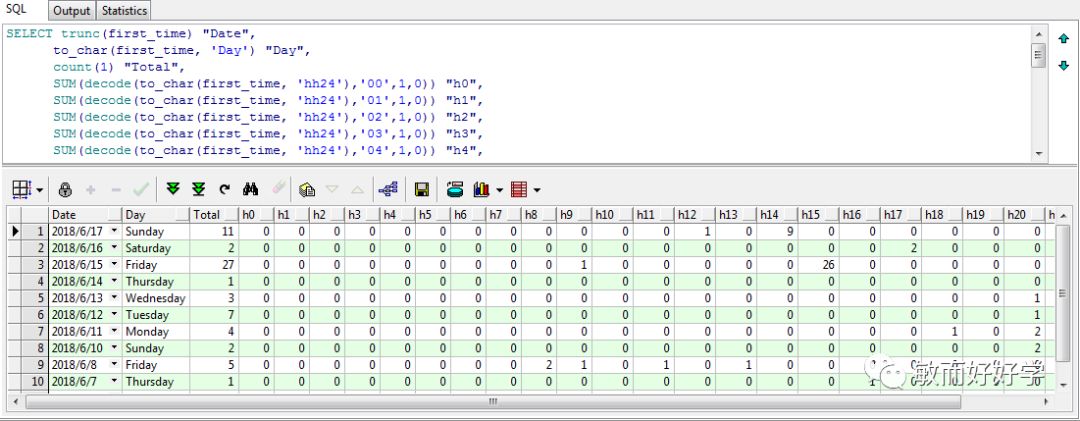Expand the grid layout dropdown arrow
Image resolution: width=1080 pixels, height=421 pixels.
[39, 189]
